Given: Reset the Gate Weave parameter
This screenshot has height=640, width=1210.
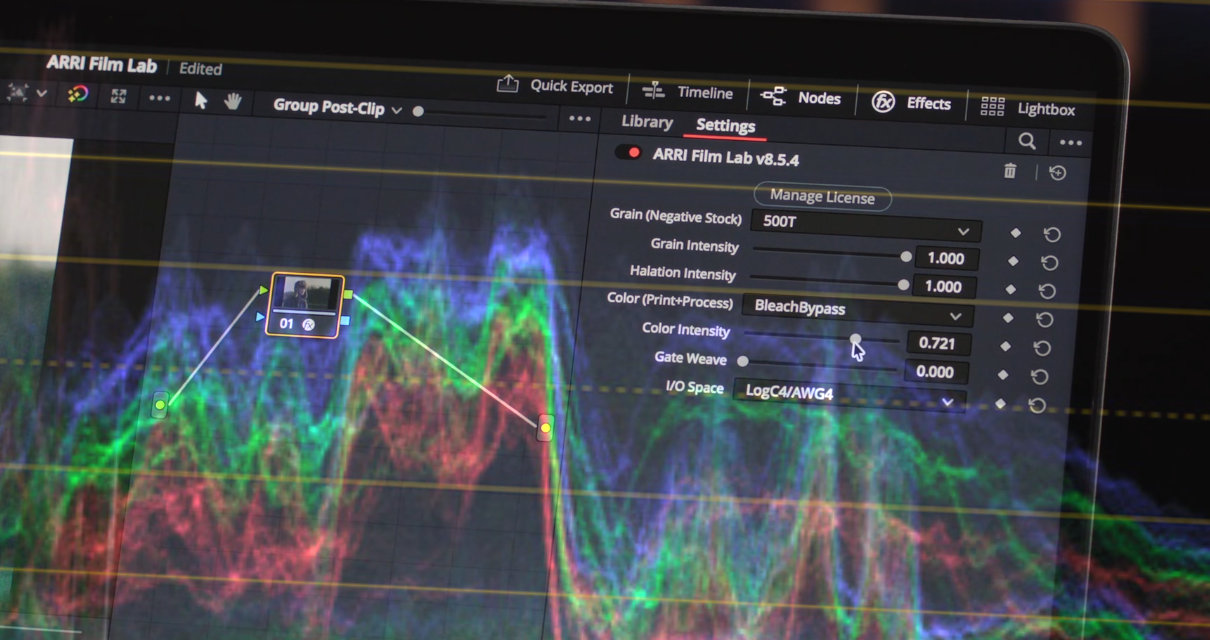Looking at the screenshot, I should [1040, 376].
